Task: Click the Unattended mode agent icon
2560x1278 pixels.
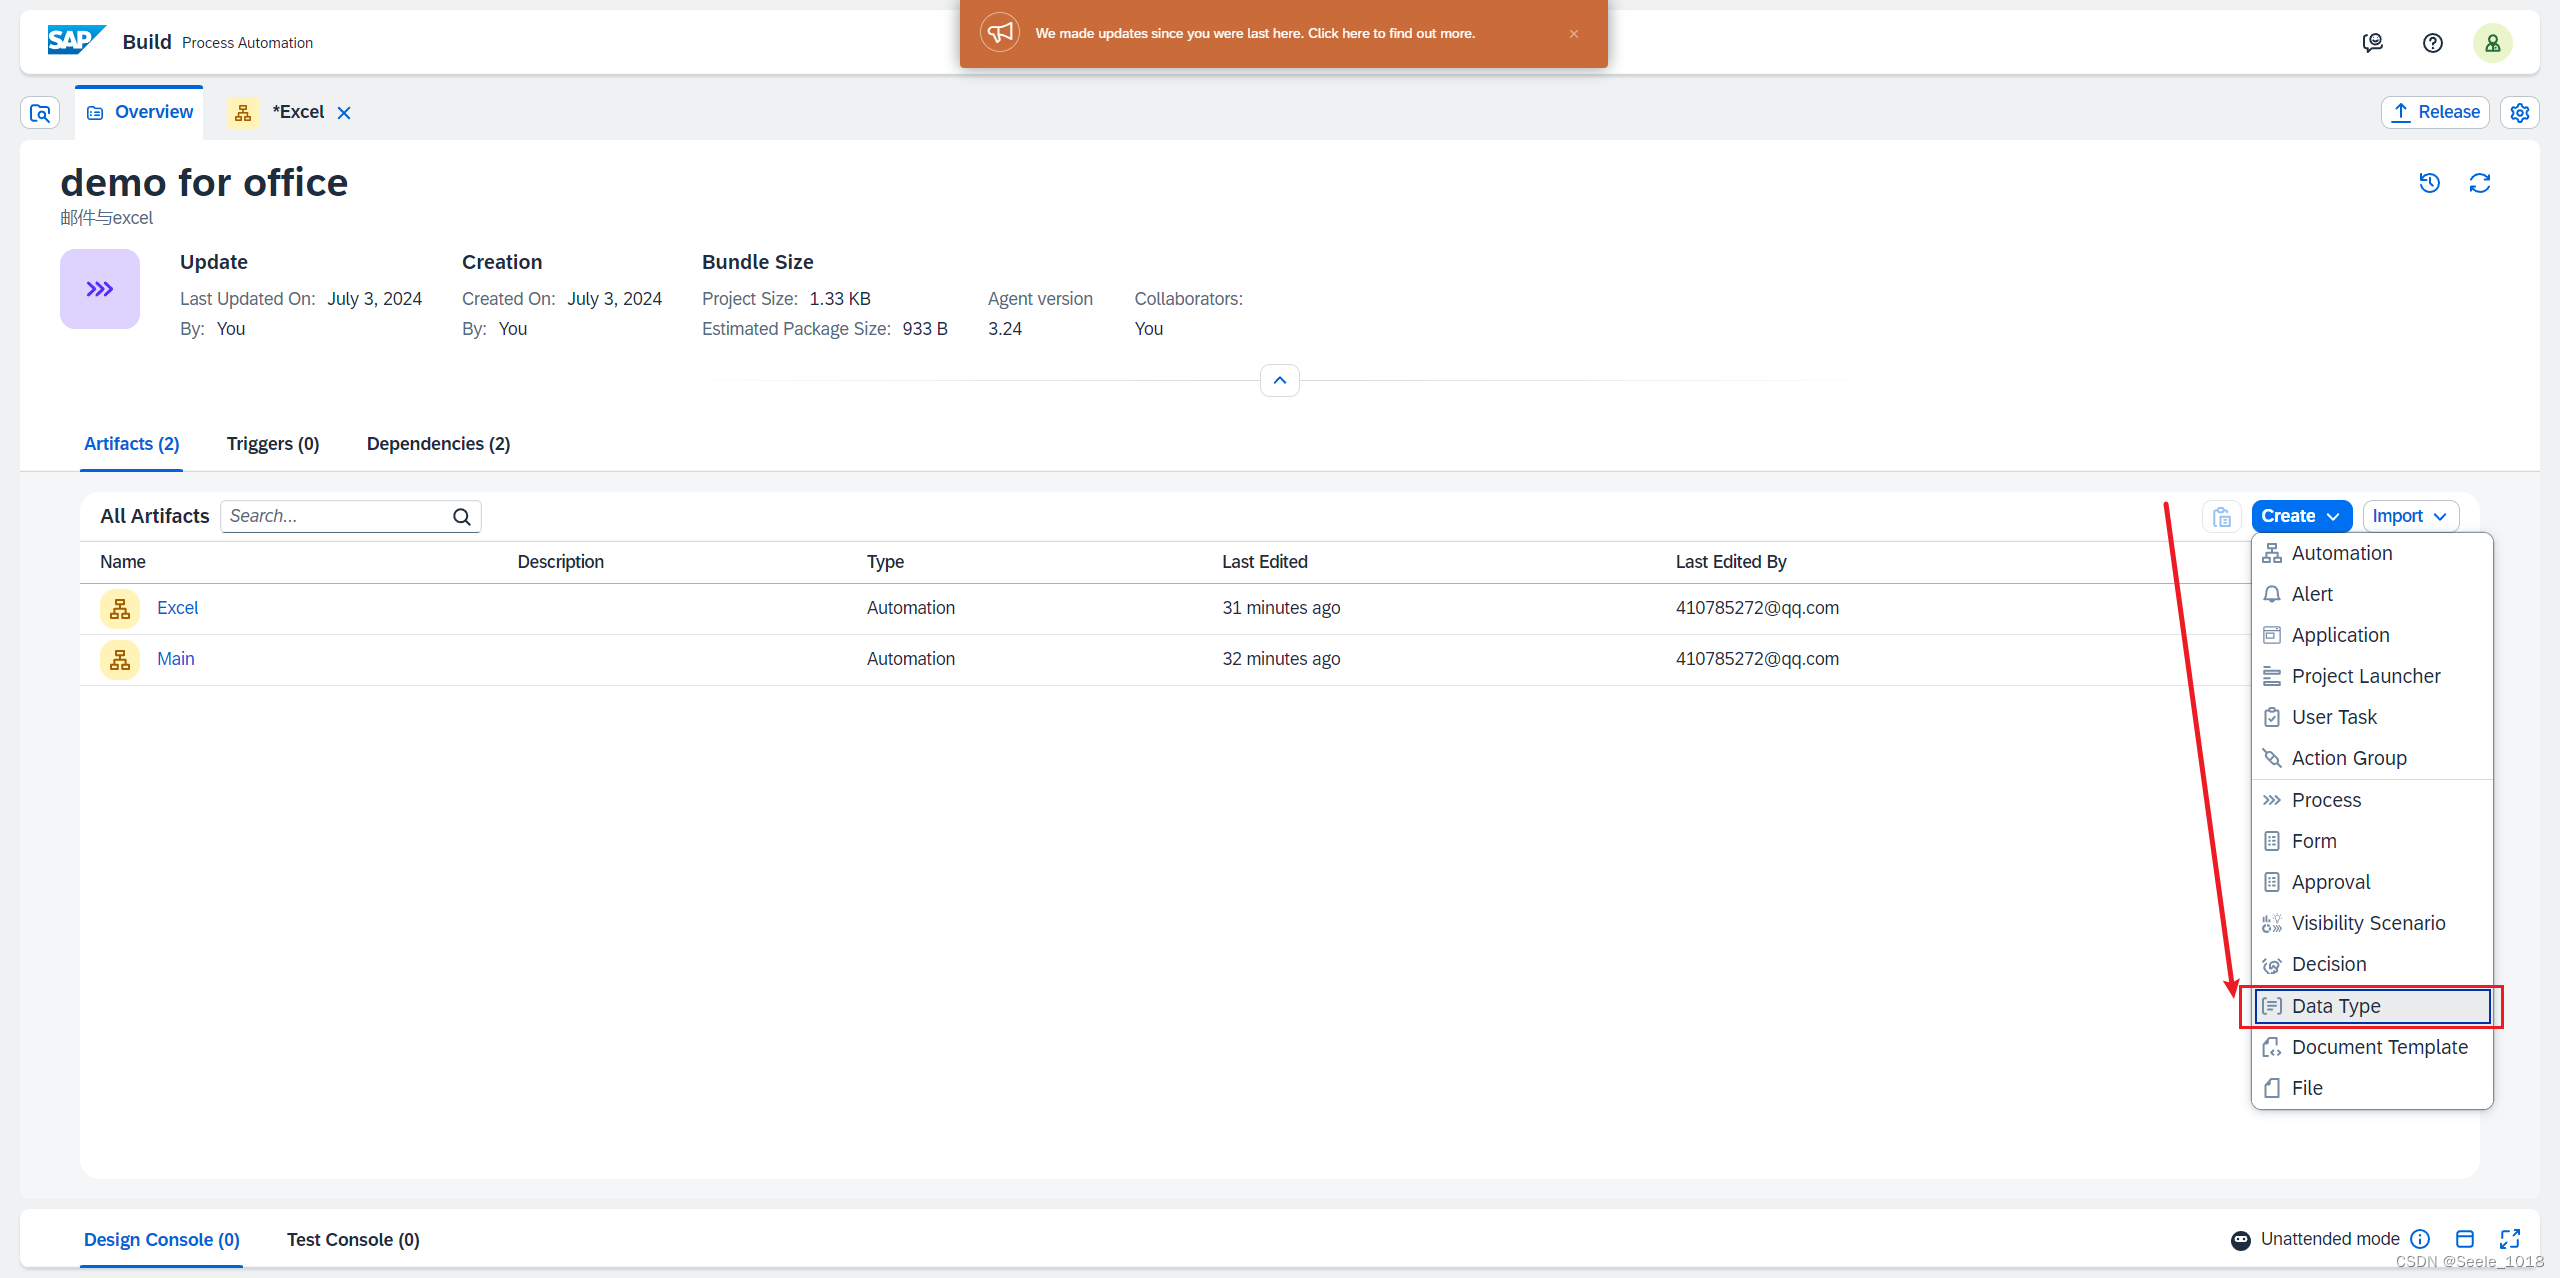Action: [x=2241, y=1240]
